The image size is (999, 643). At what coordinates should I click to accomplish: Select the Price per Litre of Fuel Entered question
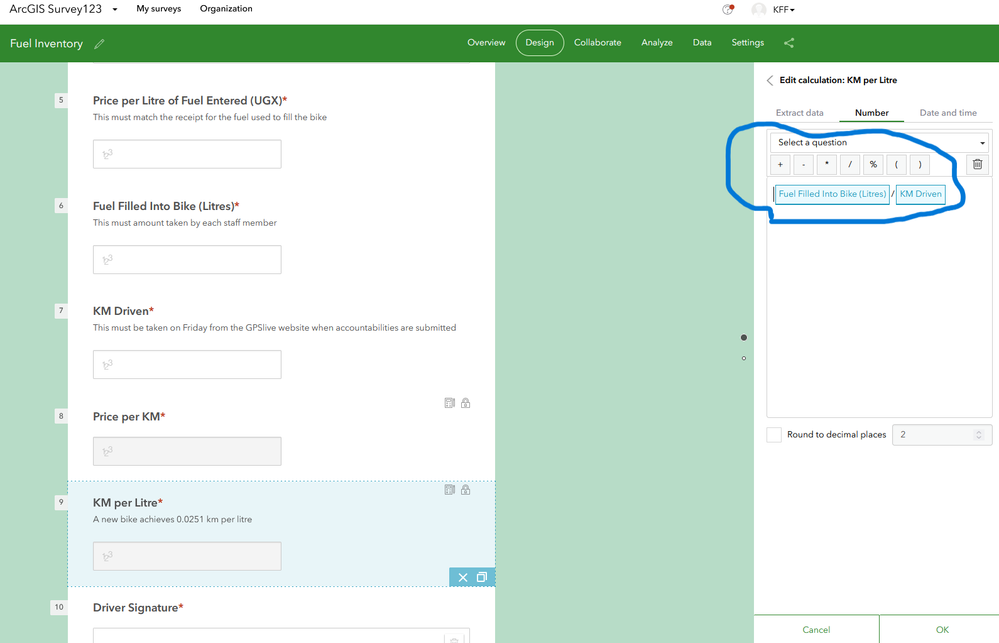coord(190,101)
